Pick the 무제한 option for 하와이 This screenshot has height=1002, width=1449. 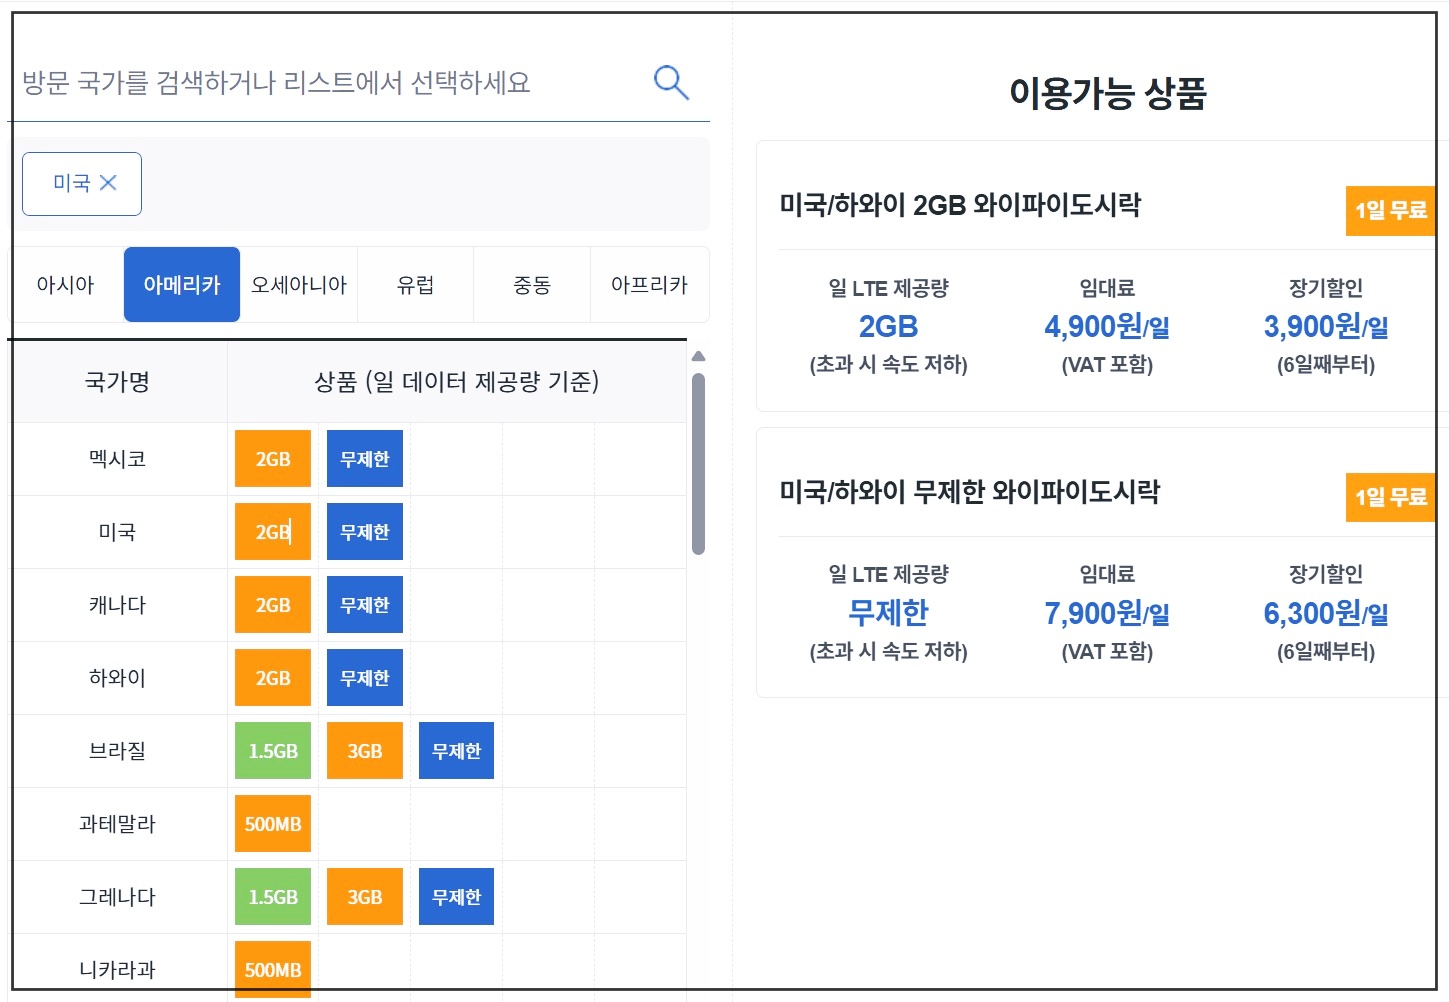coord(364,677)
